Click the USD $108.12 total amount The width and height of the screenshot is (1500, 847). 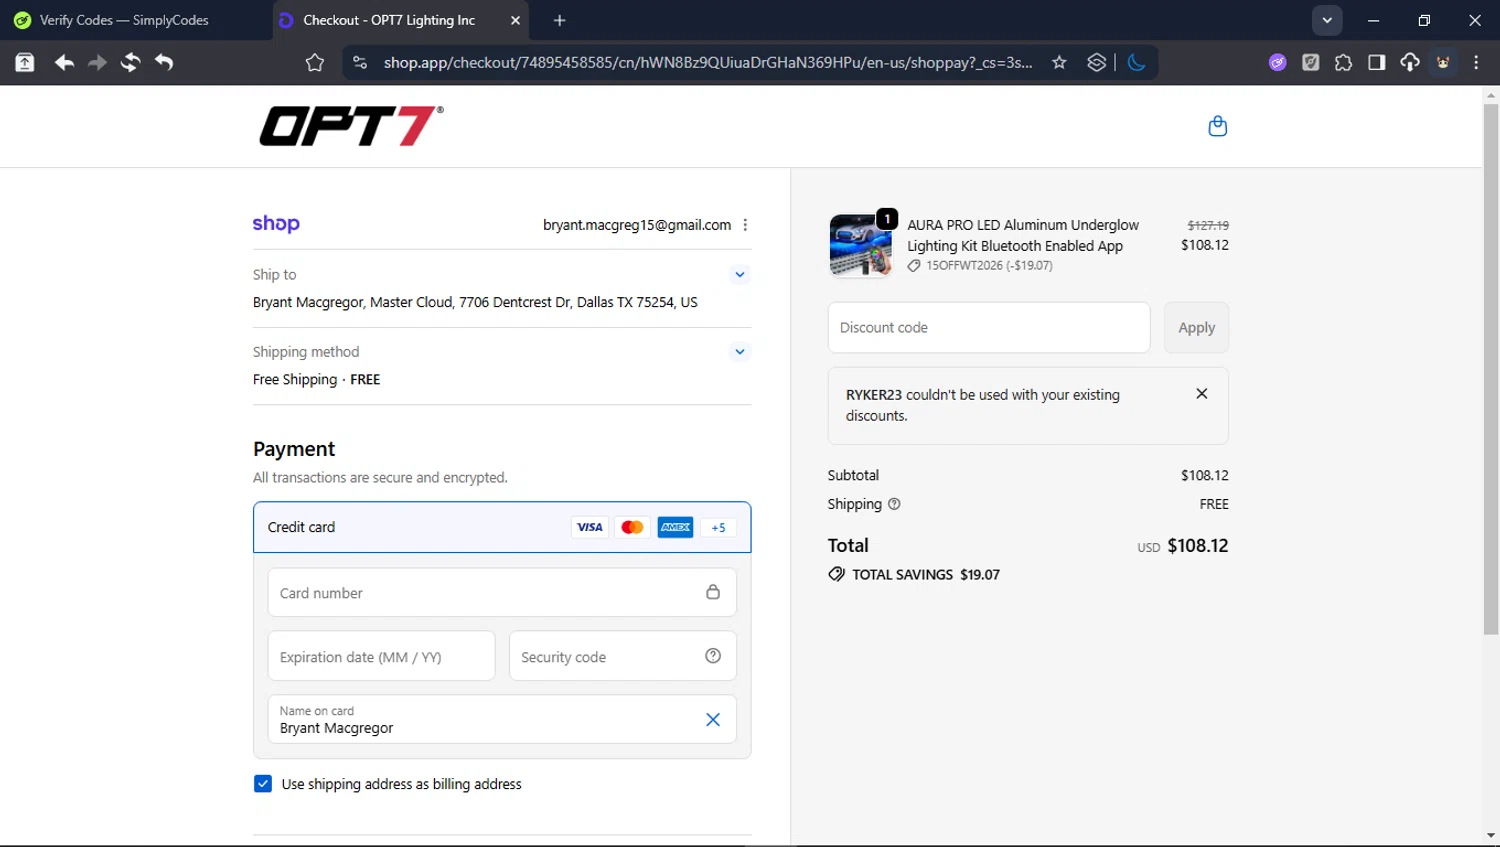click(1182, 546)
